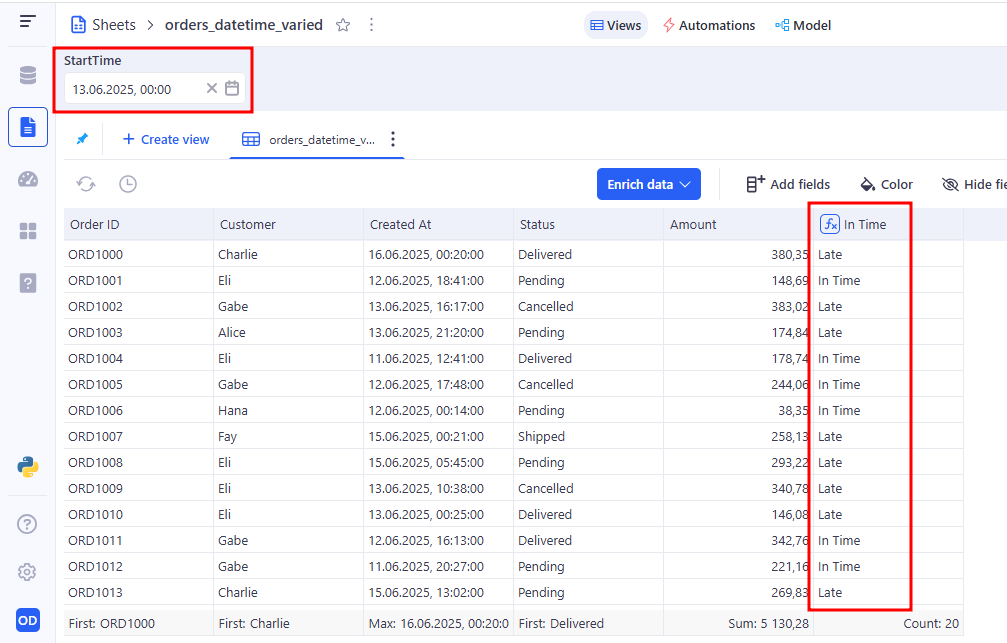The height and width of the screenshot is (643, 1007).
Task: Select the ORD1013 cell
Action: coord(139,592)
